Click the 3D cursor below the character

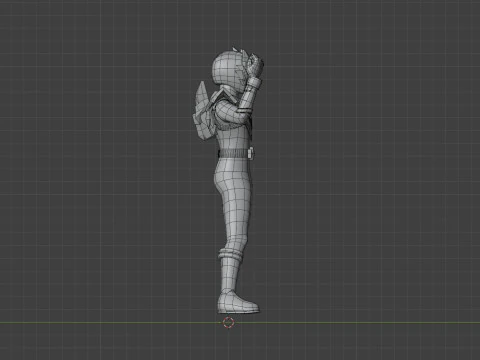coord(228,322)
